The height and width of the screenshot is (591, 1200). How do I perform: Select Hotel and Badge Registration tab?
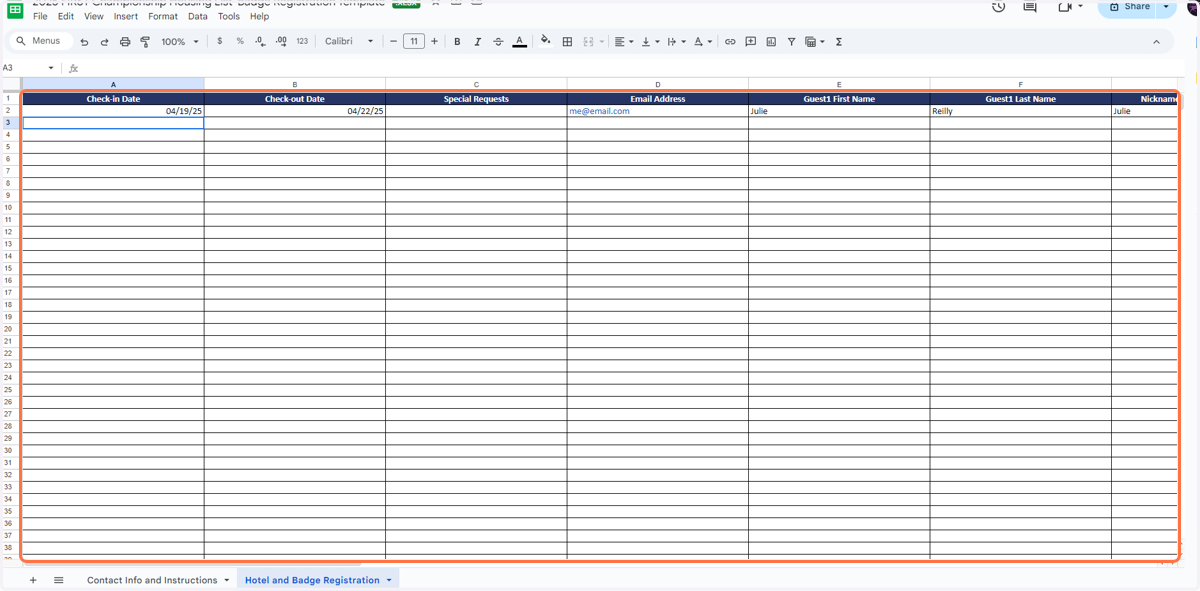pos(312,580)
